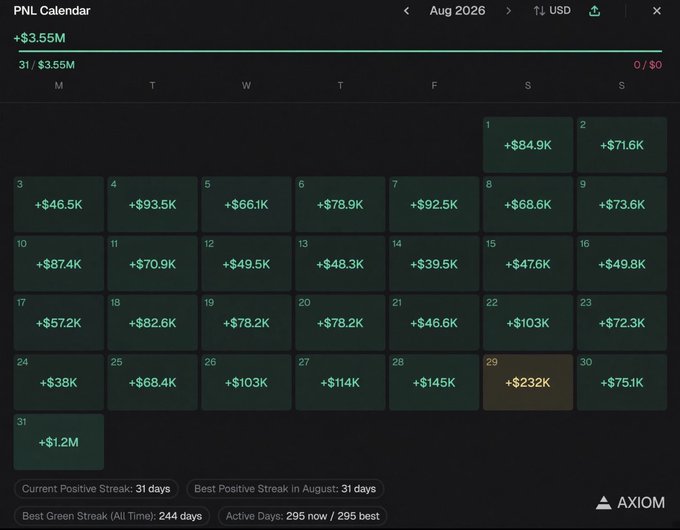Select day 27 cell +$114K
680x530 pixels.
coord(340,382)
